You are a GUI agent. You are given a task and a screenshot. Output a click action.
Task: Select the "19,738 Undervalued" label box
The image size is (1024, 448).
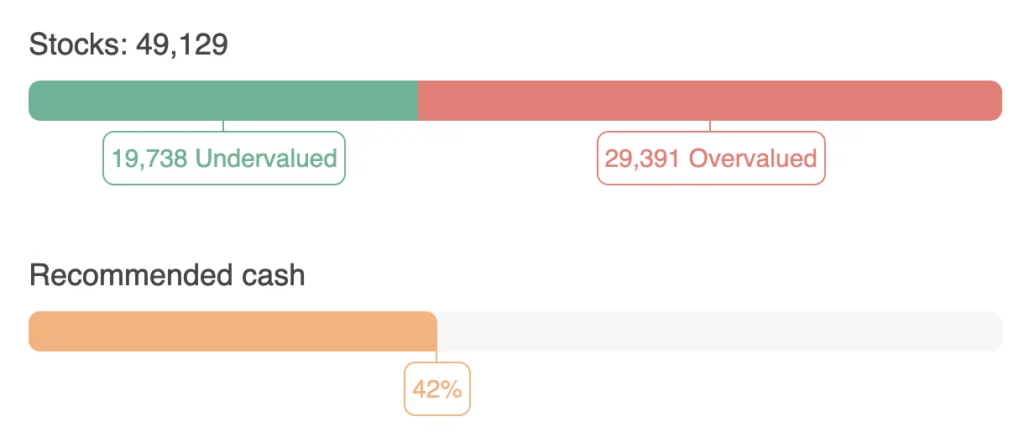pyautogui.click(x=224, y=158)
